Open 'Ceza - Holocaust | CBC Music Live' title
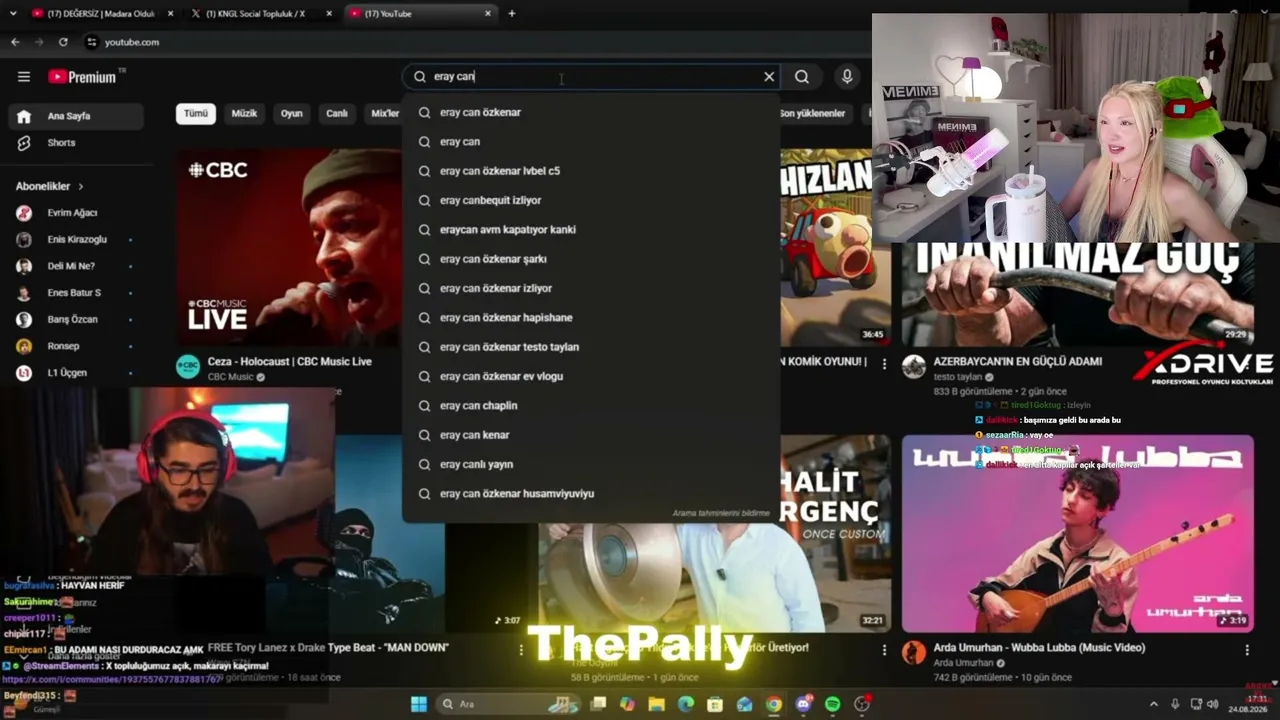1280x720 pixels. pyautogui.click(x=290, y=361)
